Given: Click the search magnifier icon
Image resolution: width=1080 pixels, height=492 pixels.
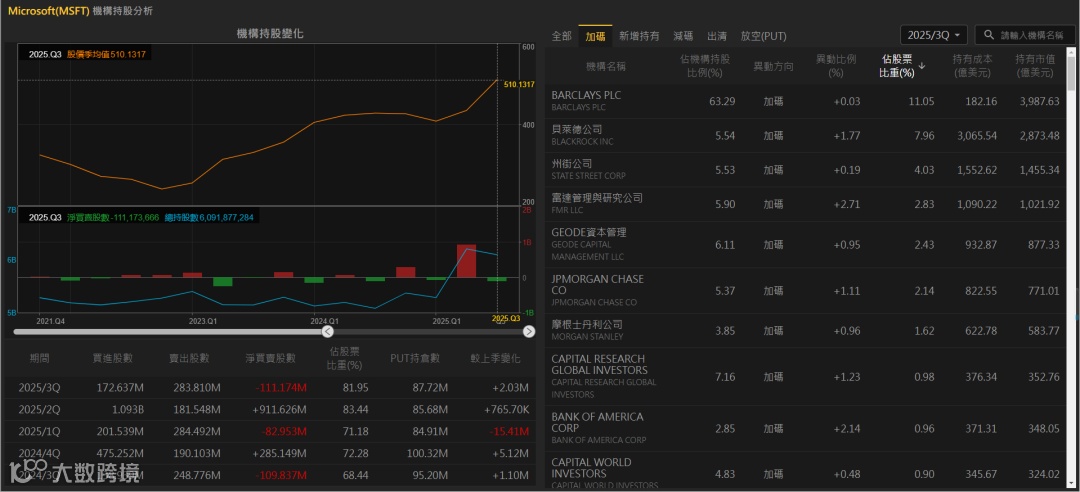Looking at the screenshot, I should (x=989, y=35).
